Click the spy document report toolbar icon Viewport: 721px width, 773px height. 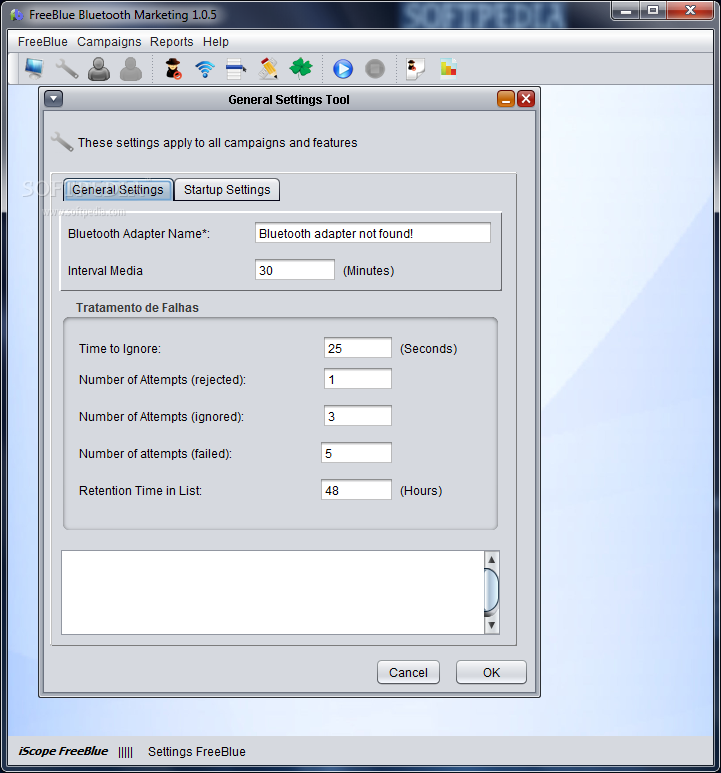415,69
